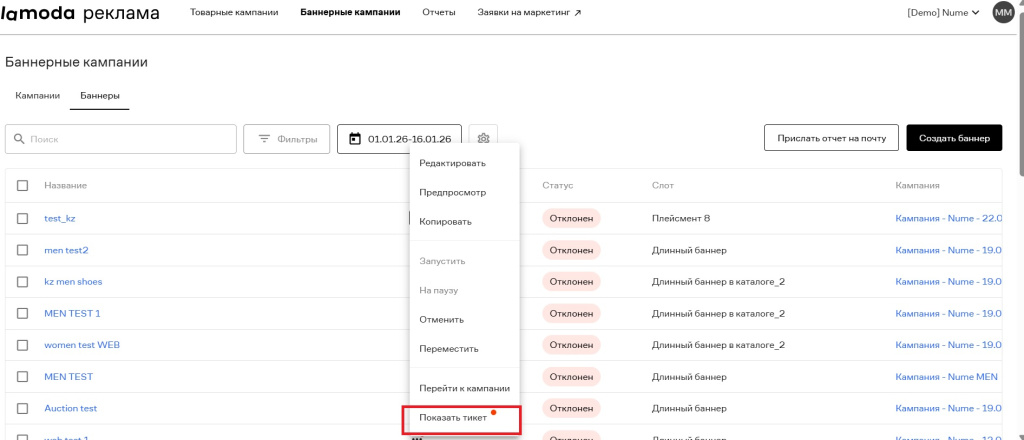Check the box for men test2 row

23,250
